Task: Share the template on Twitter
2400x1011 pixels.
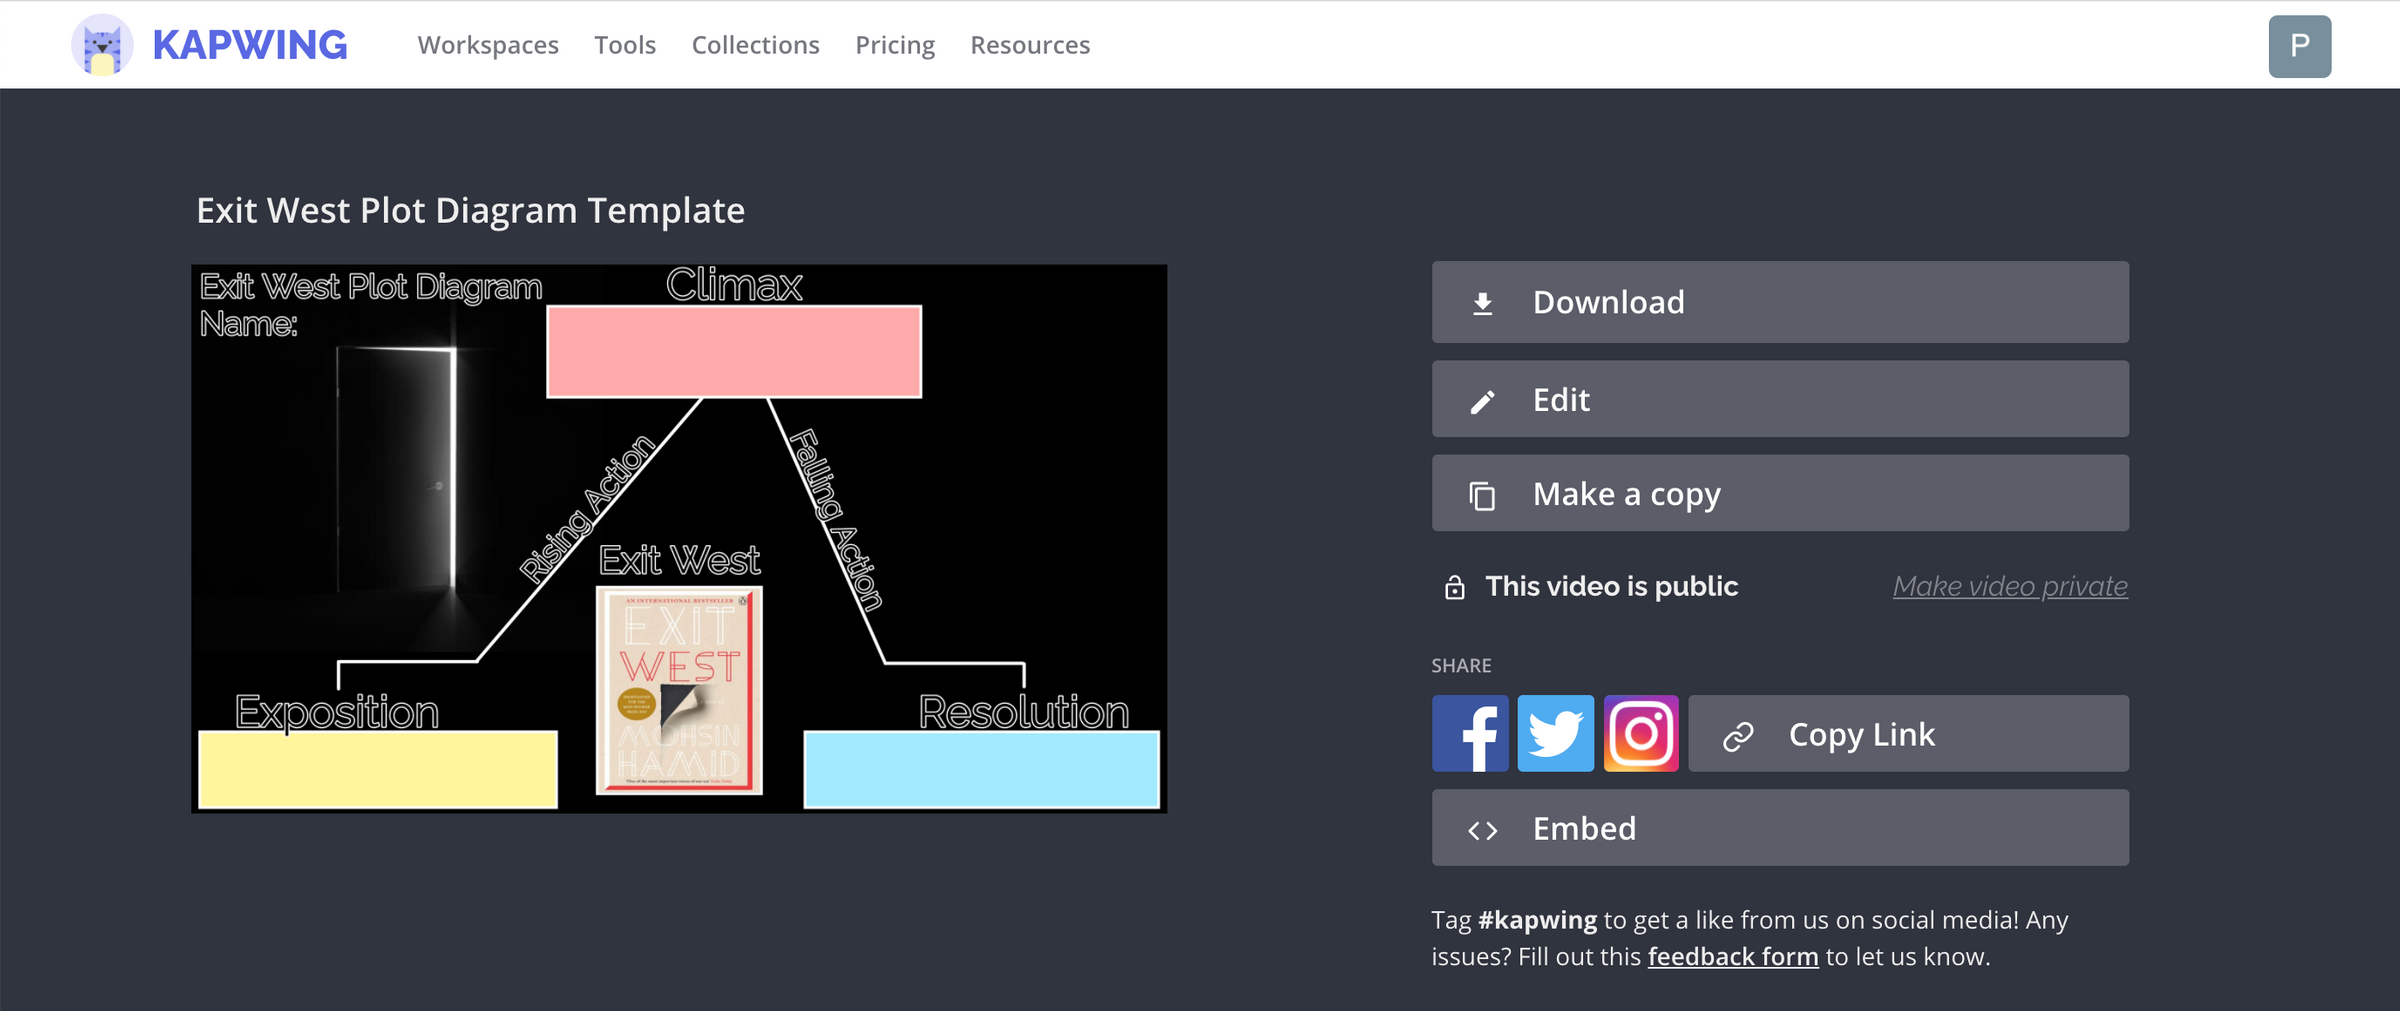Action: 1556,733
